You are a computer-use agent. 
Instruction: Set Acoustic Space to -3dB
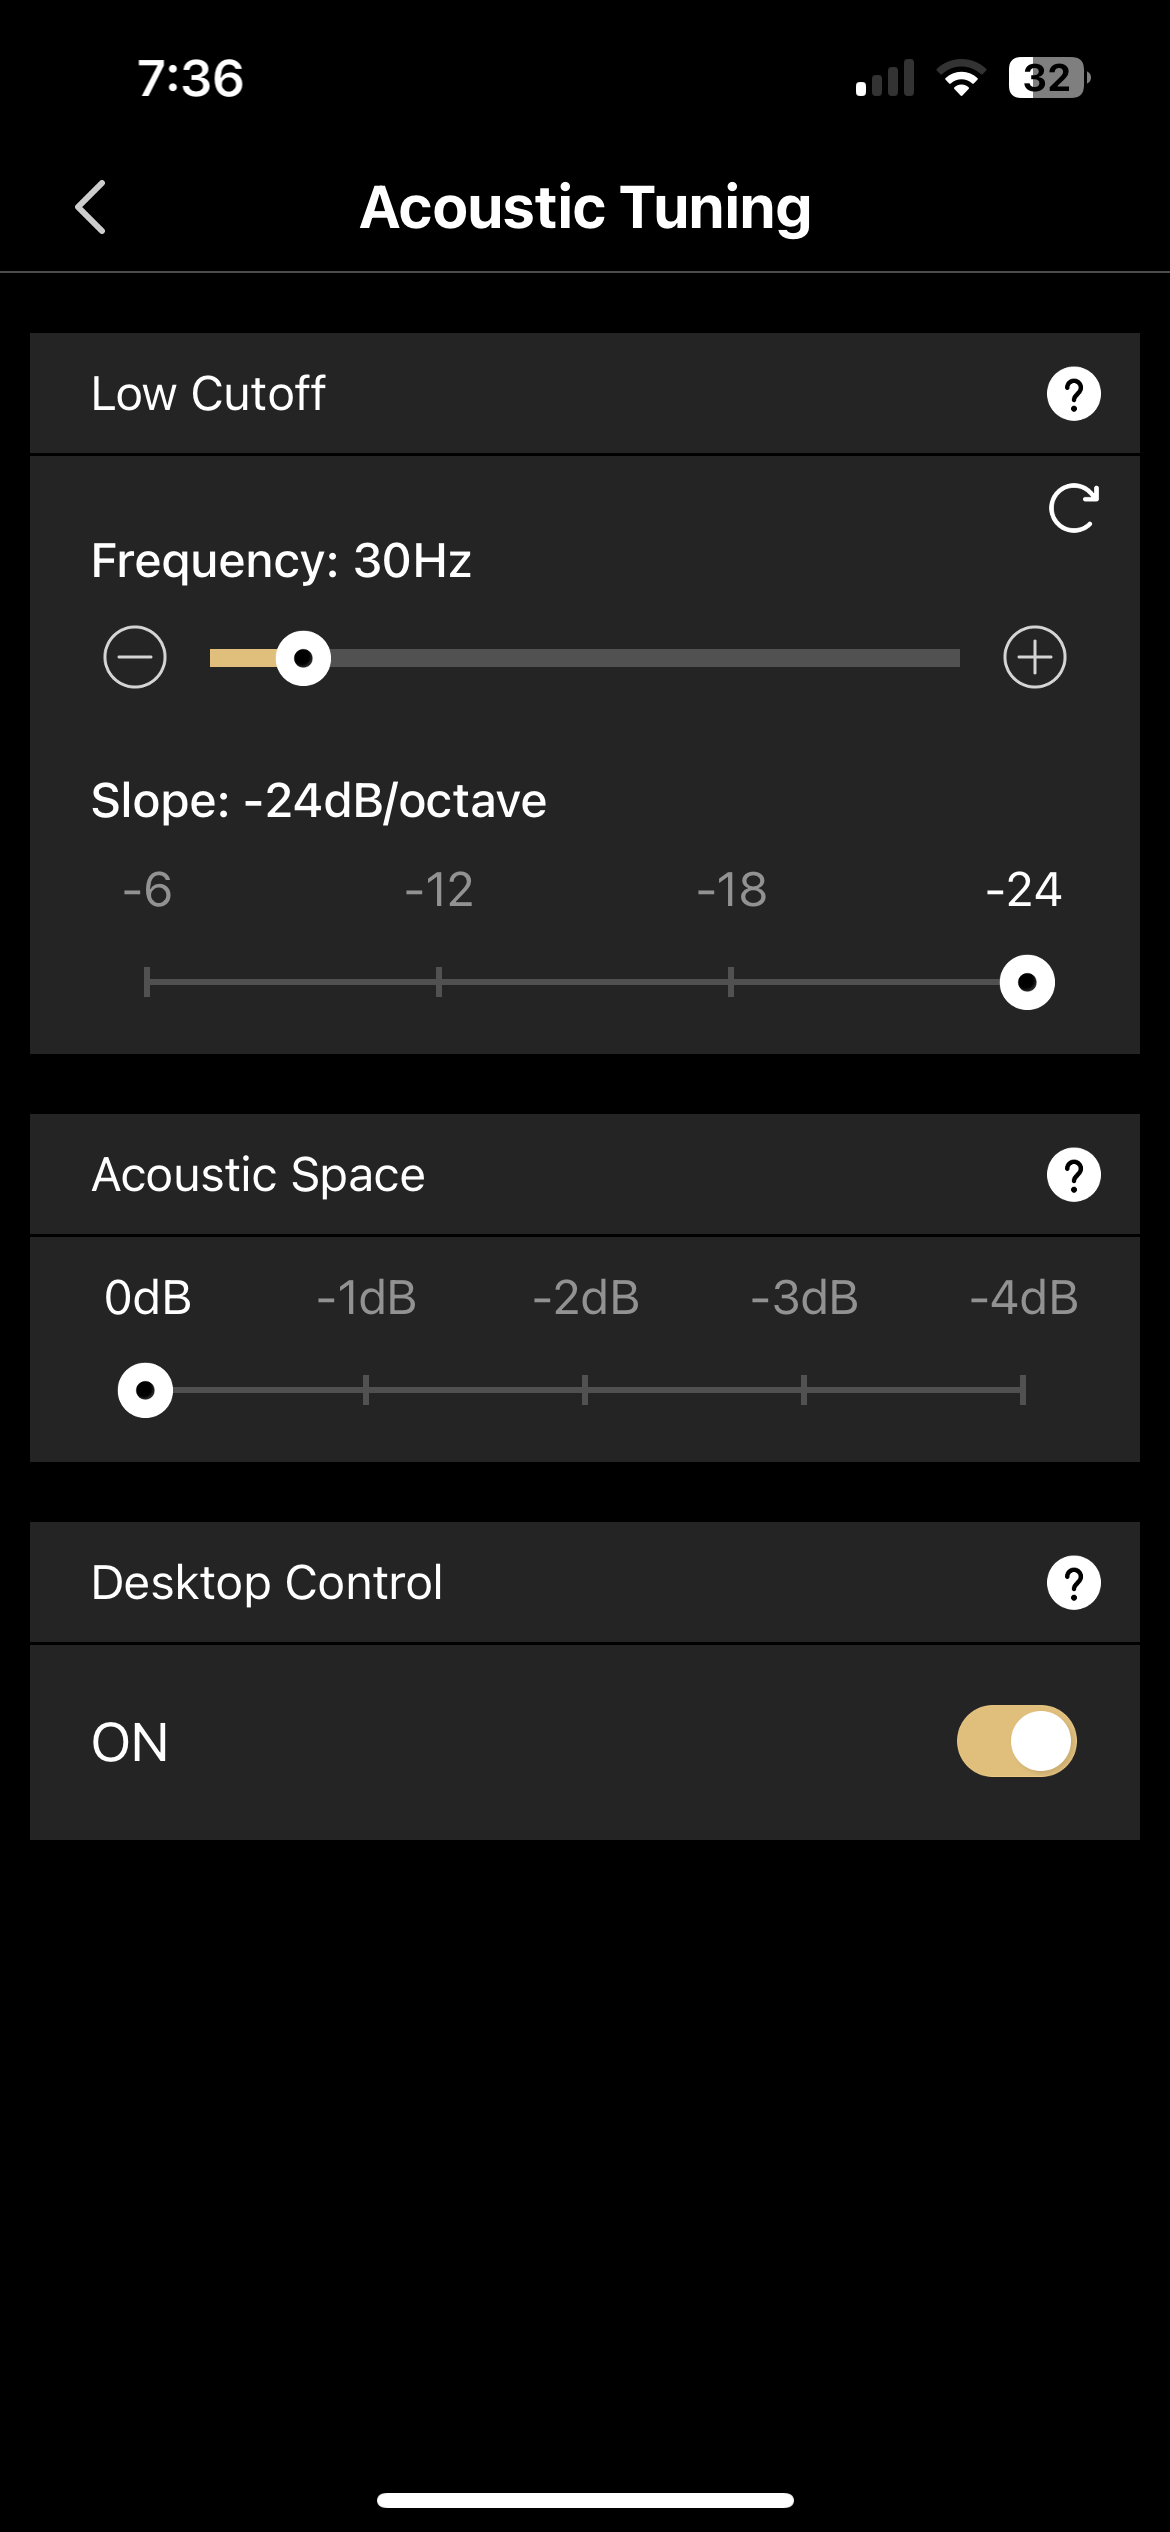click(804, 1390)
